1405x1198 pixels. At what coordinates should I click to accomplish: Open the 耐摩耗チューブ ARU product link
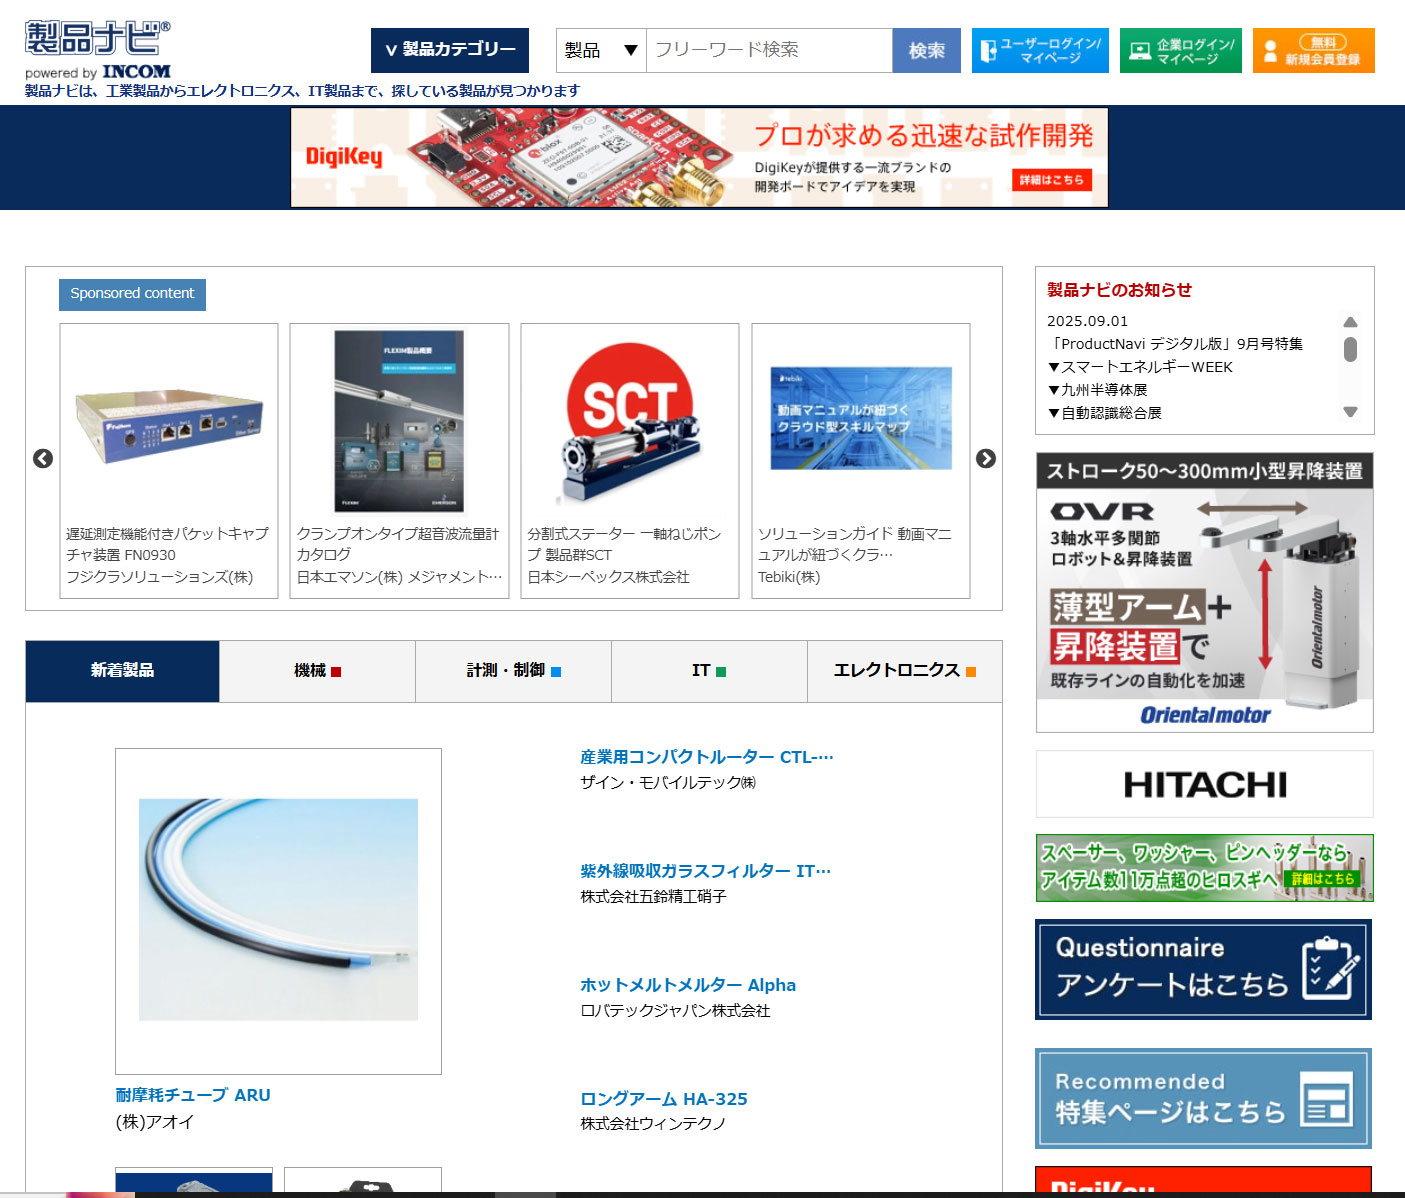pyautogui.click(x=192, y=1094)
